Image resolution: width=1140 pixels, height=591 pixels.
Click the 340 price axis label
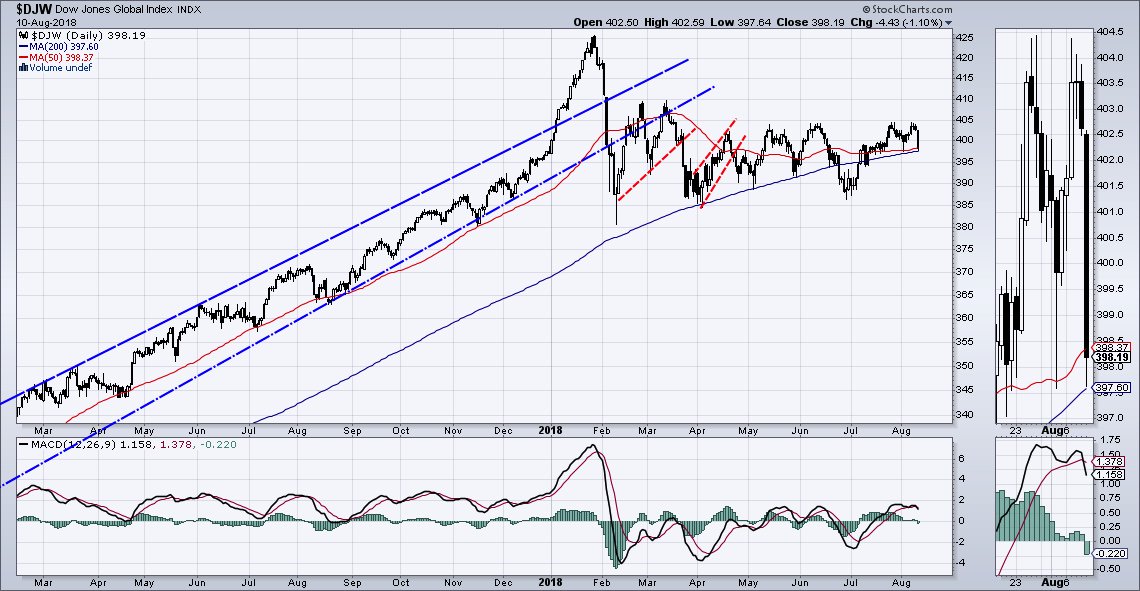[966, 415]
